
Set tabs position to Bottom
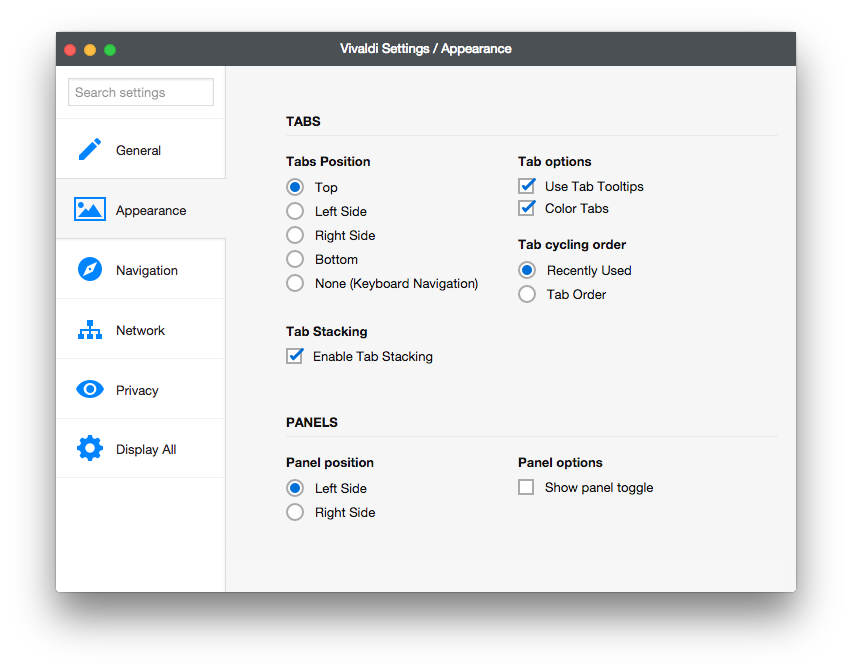(x=295, y=259)
